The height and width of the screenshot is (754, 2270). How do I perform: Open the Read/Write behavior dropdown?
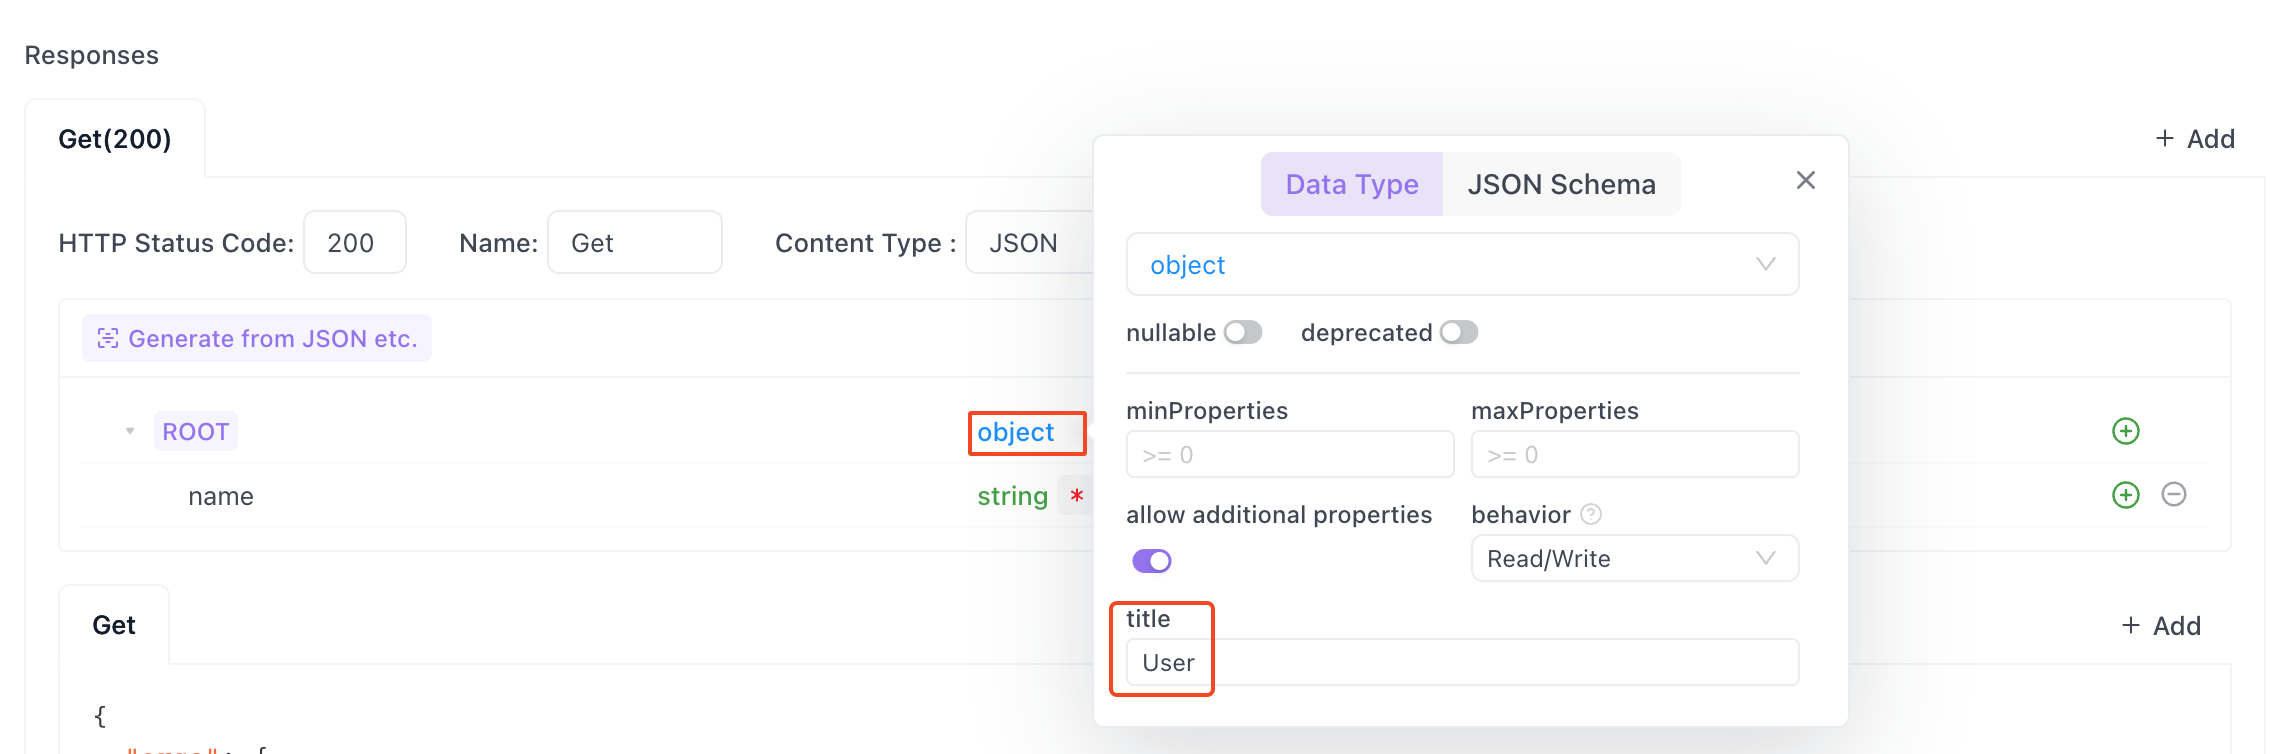1634,559
